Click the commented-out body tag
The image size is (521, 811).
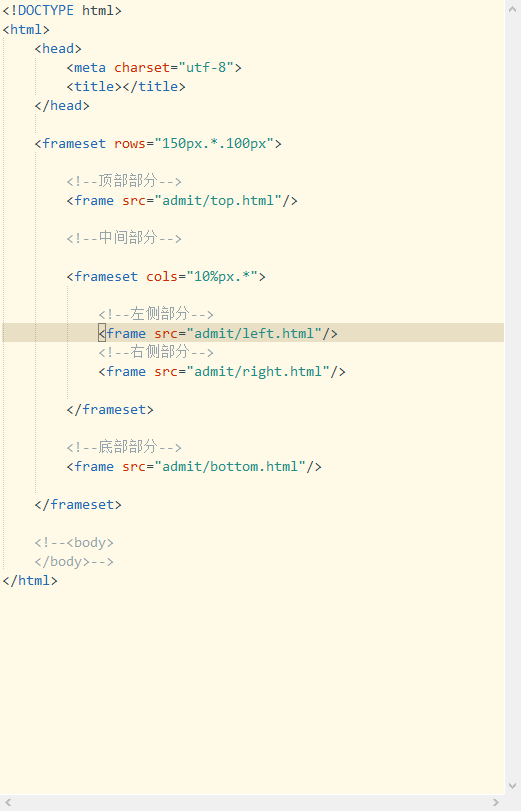74,542
